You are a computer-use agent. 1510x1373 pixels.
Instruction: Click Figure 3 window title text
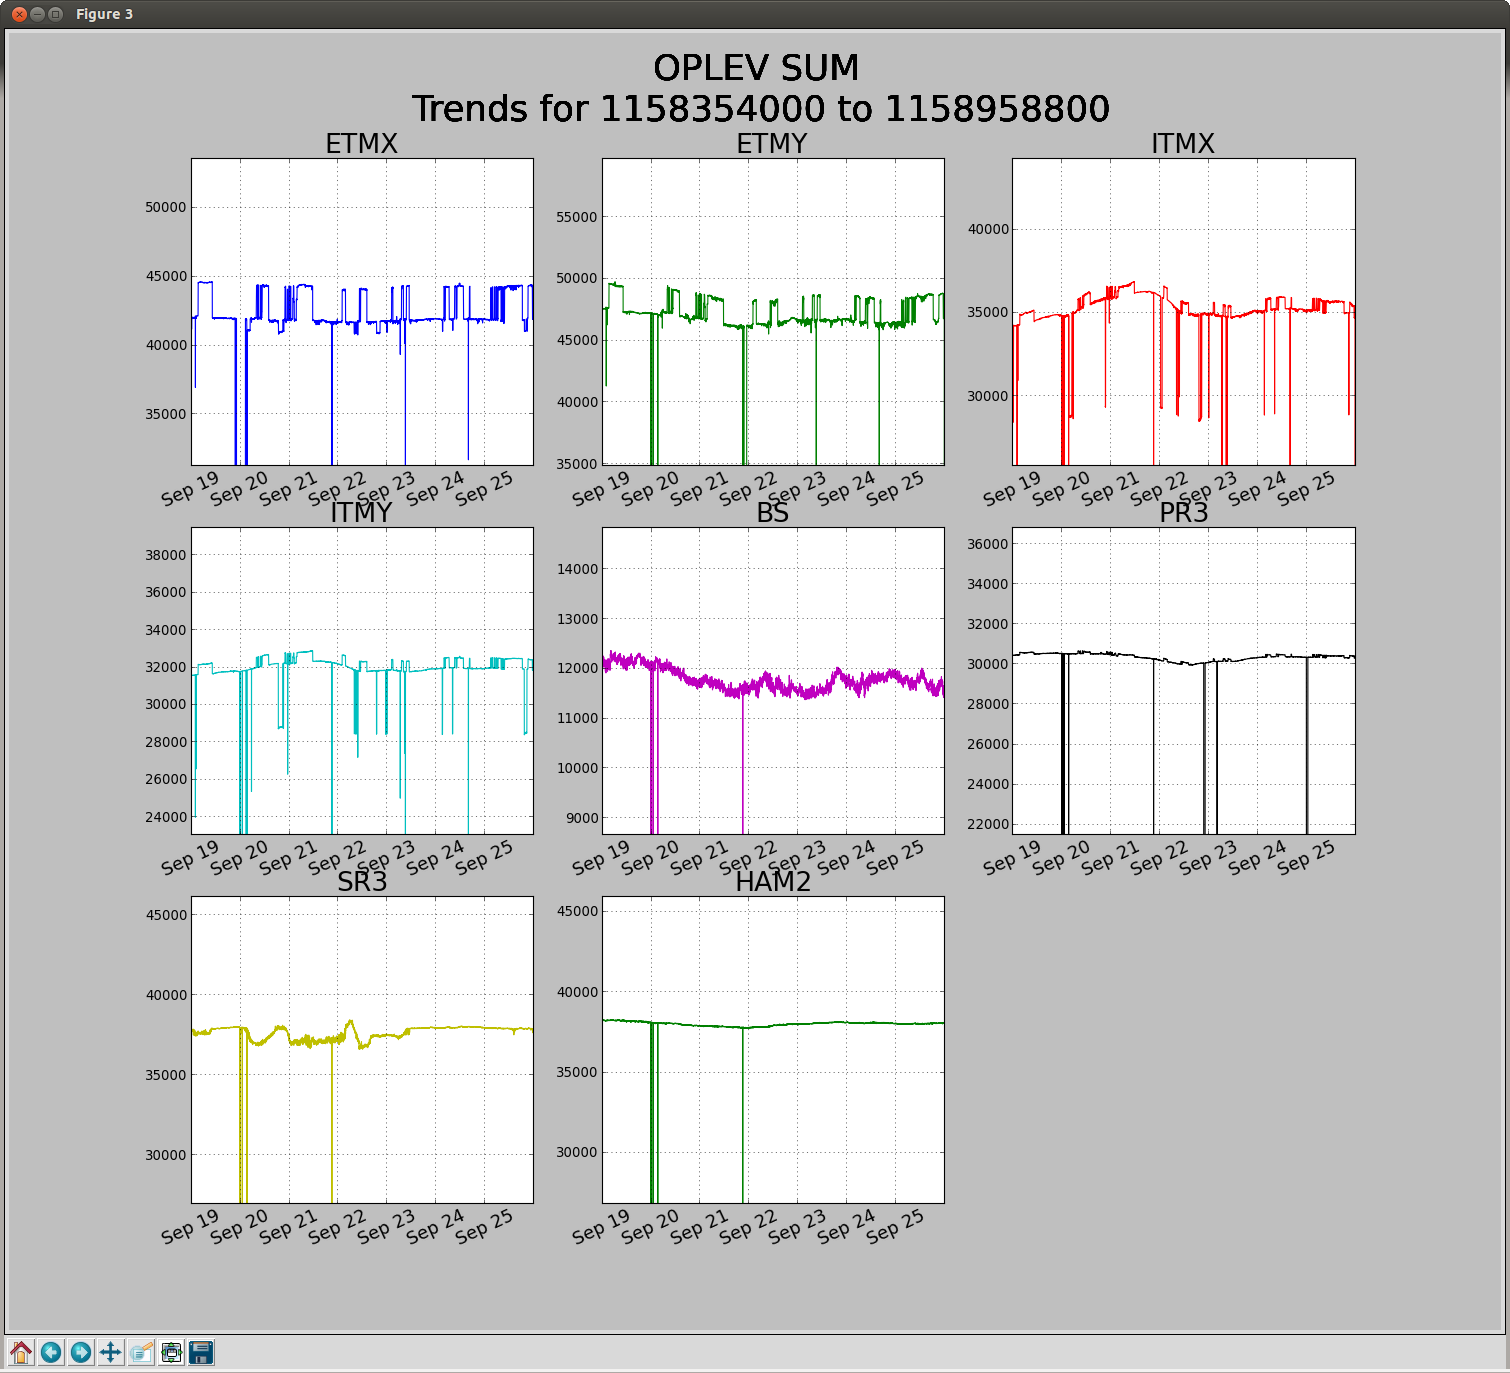coord(104,14)
